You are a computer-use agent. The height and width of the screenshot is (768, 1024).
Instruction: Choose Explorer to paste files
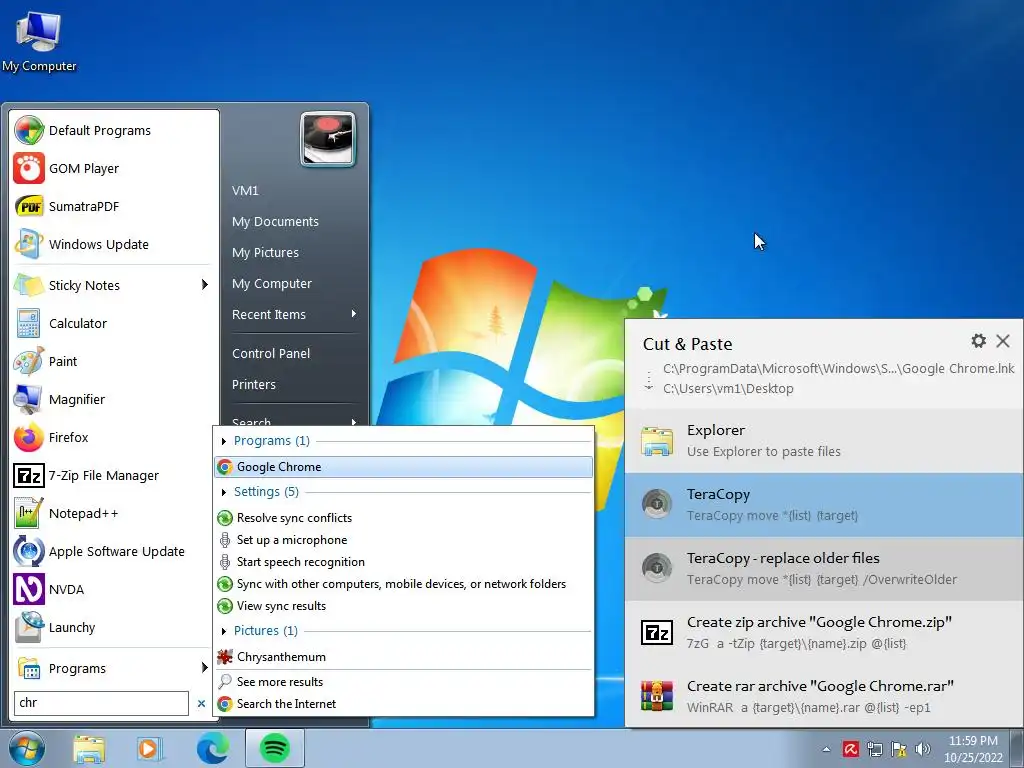coord(824,441)
